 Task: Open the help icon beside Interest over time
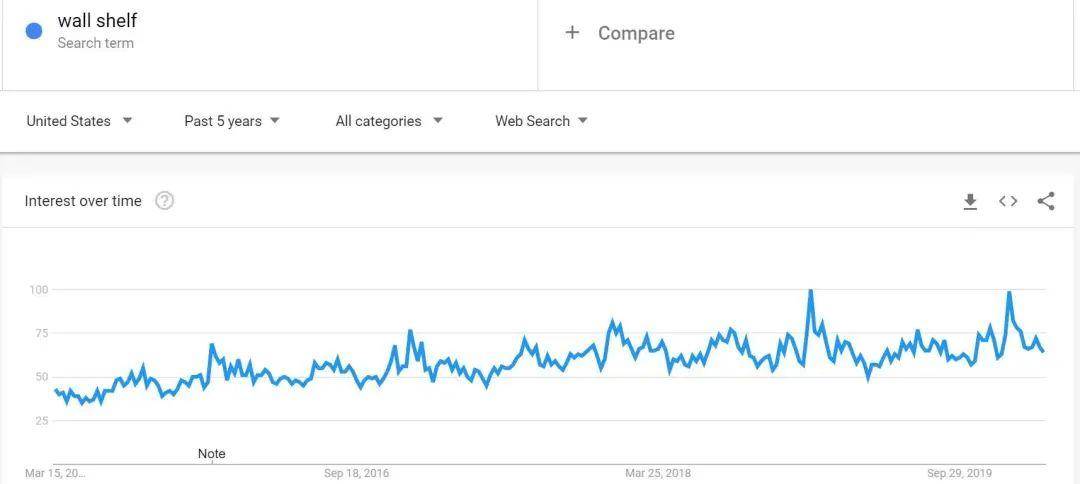(x=164, y=201)
